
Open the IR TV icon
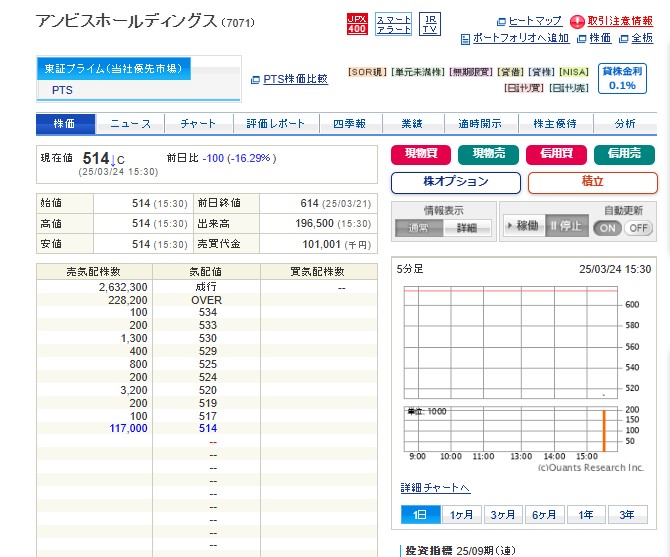429,24
